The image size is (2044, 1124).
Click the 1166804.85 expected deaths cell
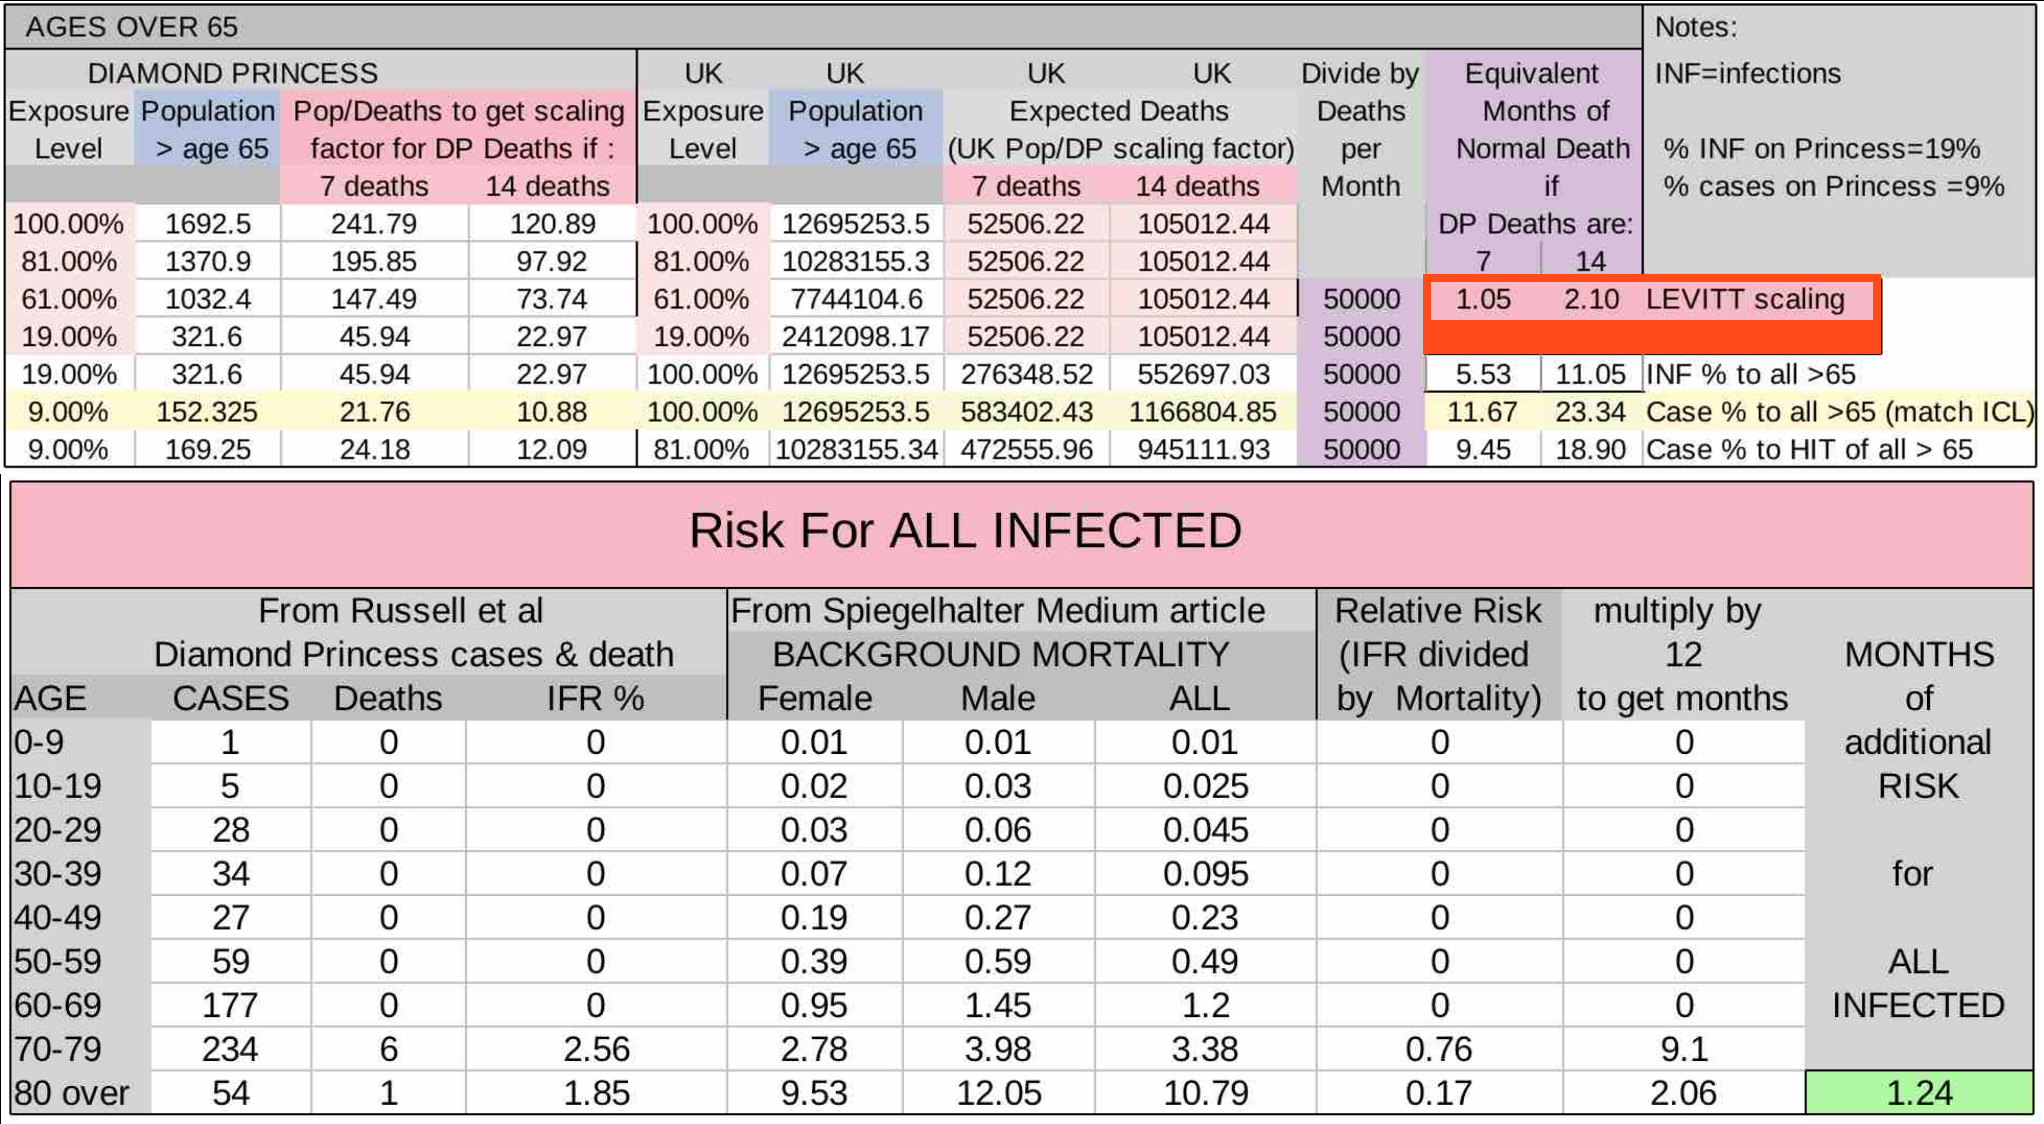(1203, 412)
